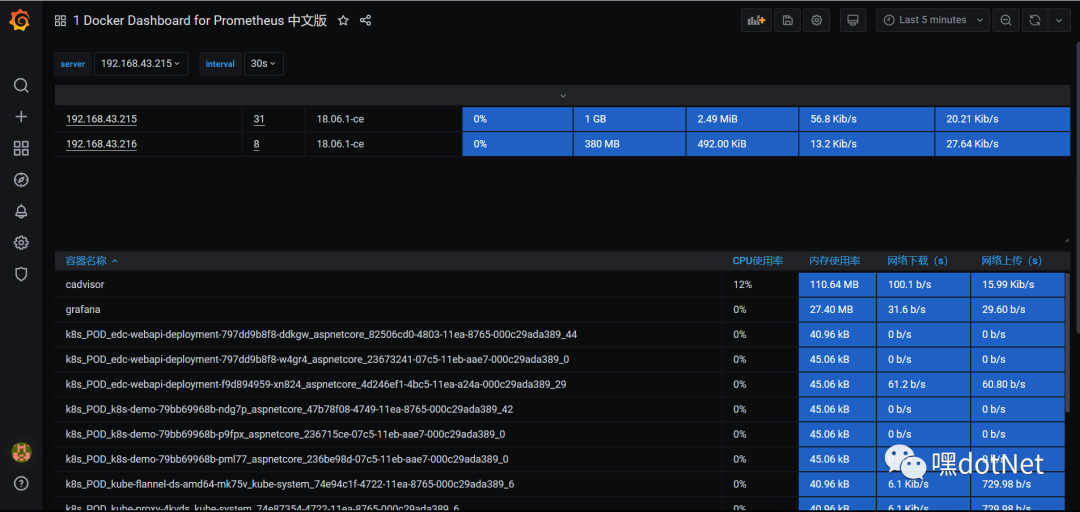Click the interval variable label
1080x512 pixels.
(x=220, y=63)
